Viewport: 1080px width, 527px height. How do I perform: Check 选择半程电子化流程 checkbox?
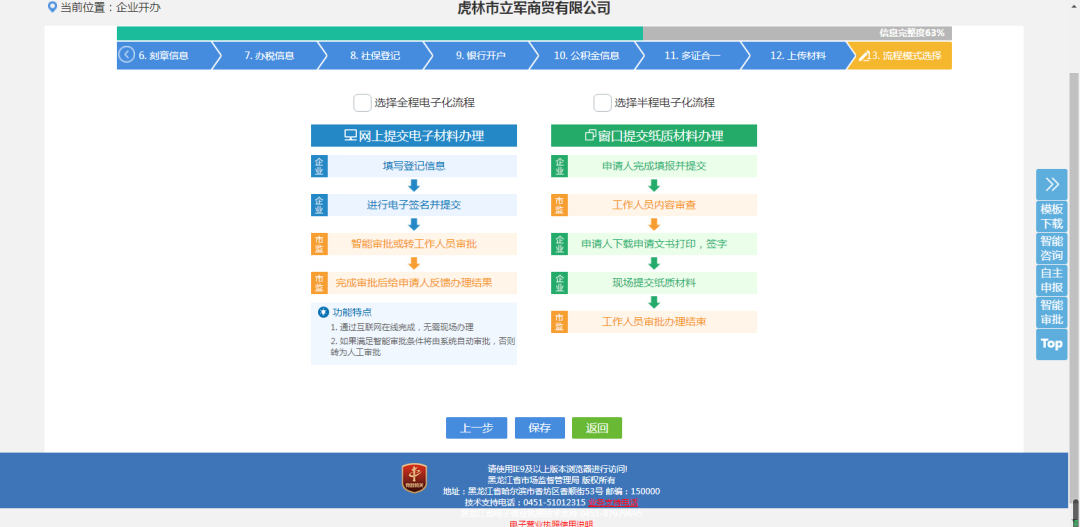coord(603,103)
